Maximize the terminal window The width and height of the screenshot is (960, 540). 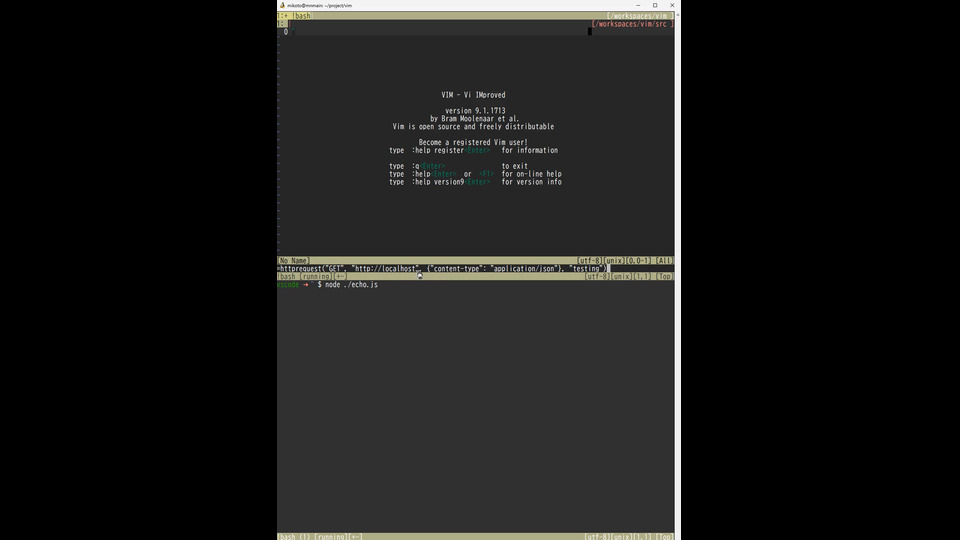pos(654,5)
